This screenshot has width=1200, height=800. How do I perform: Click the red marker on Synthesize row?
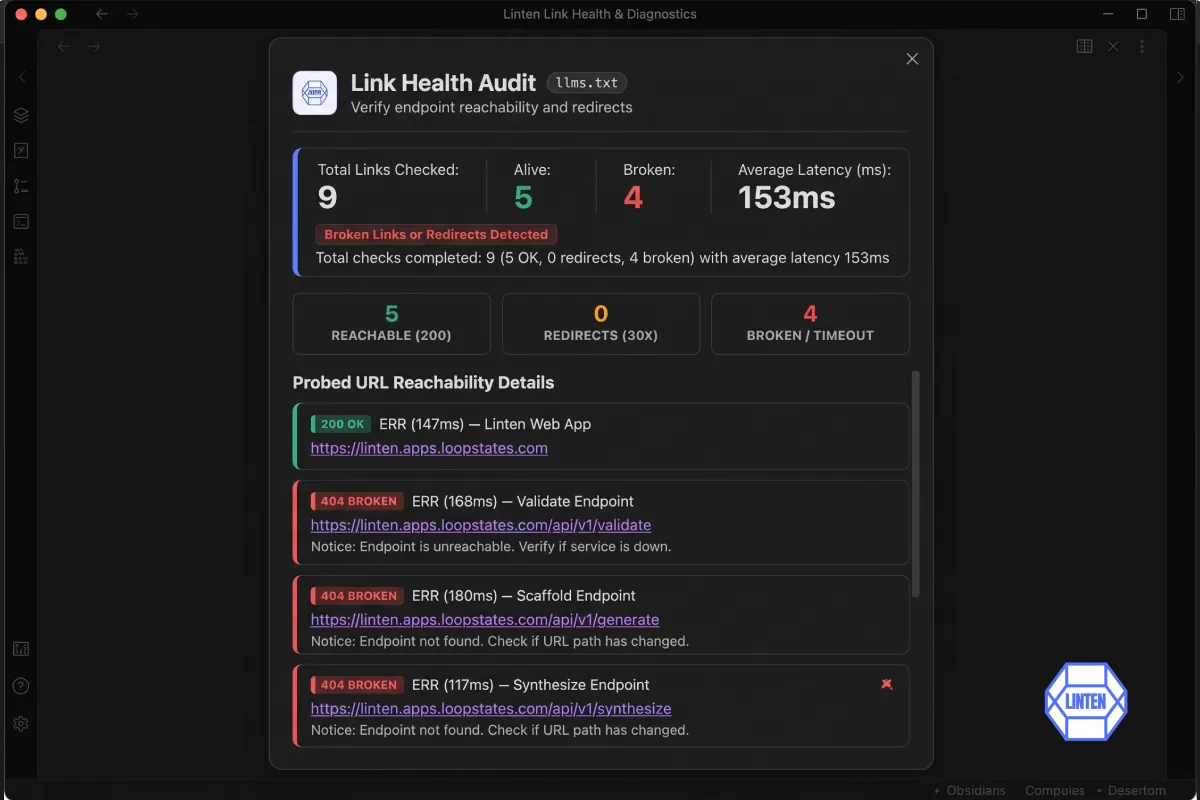point(886,684)
